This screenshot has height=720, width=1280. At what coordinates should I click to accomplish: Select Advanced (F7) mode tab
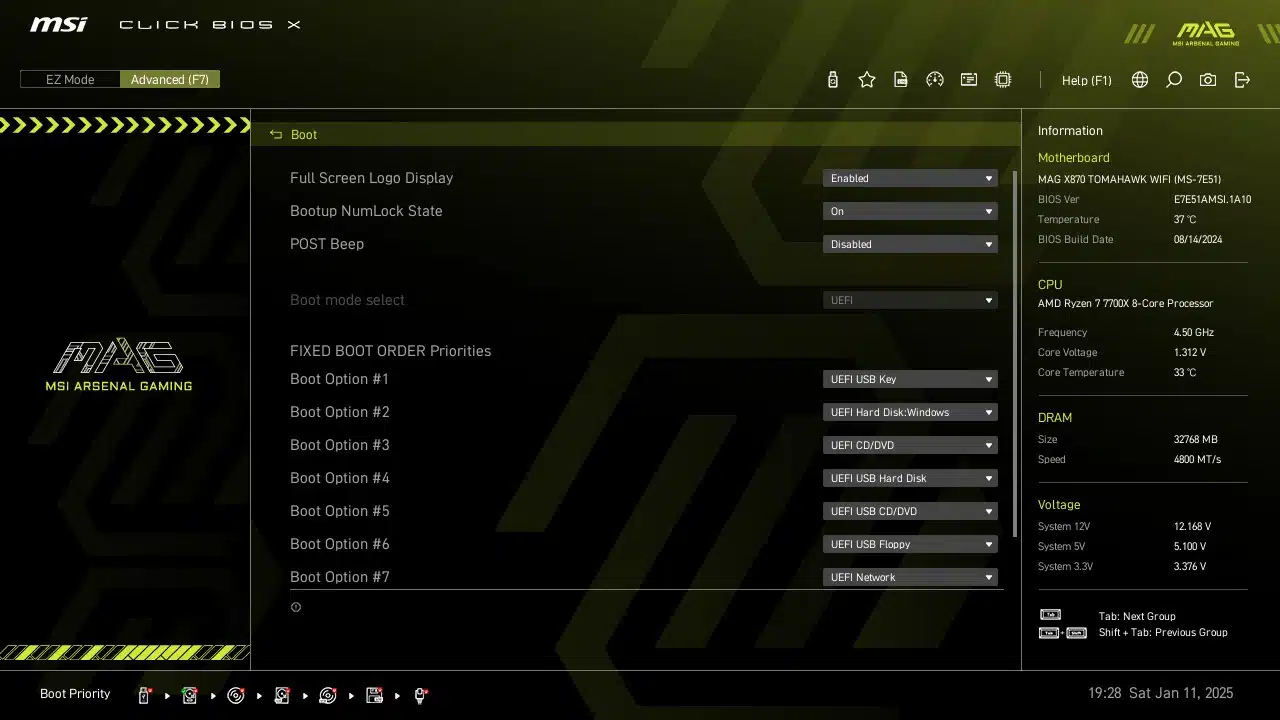coord(170,79)
